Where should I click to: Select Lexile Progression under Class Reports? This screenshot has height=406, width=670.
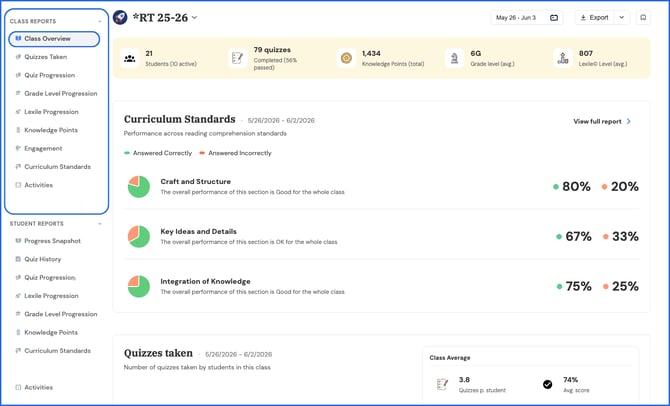pos(51,112)
